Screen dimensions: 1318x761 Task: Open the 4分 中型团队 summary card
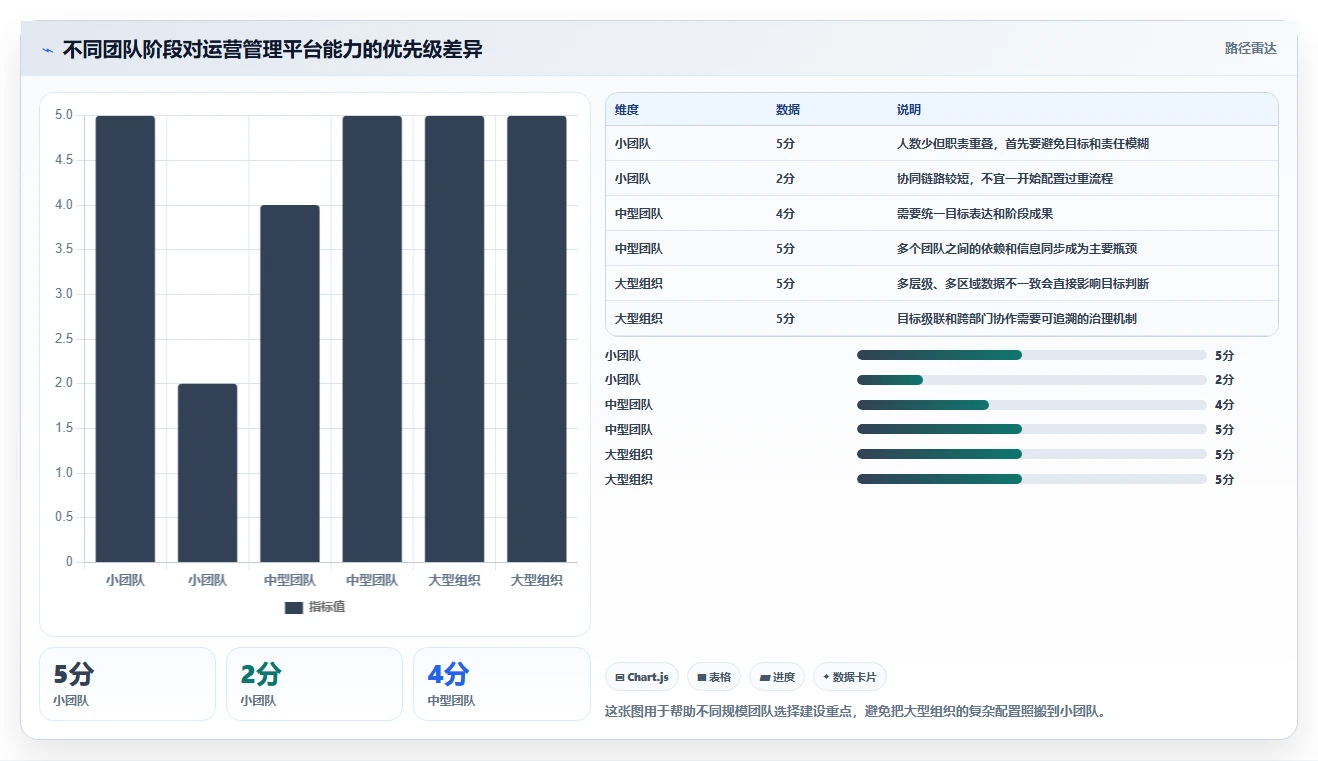point(501,684)
